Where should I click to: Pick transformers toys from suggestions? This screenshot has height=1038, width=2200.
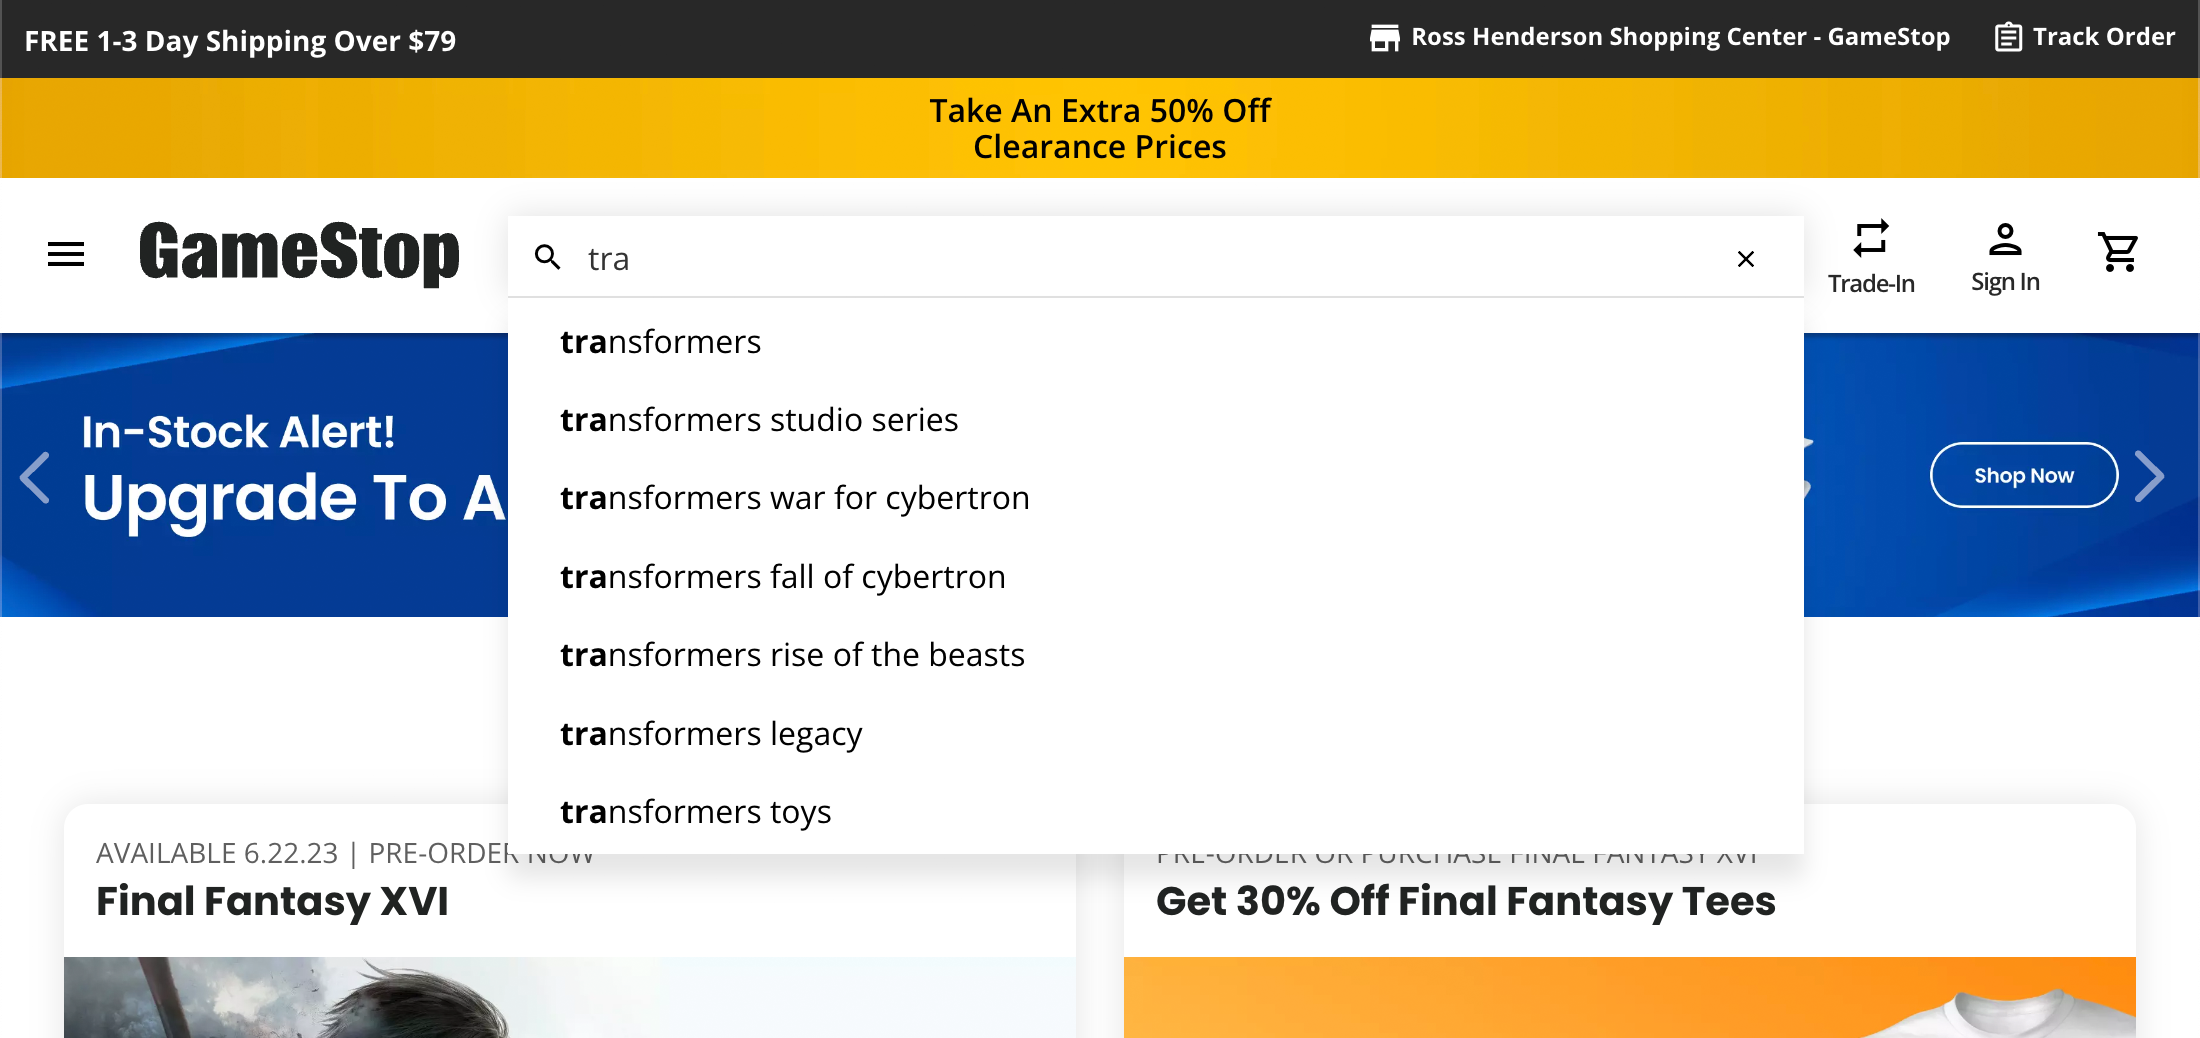click(695, 811)
